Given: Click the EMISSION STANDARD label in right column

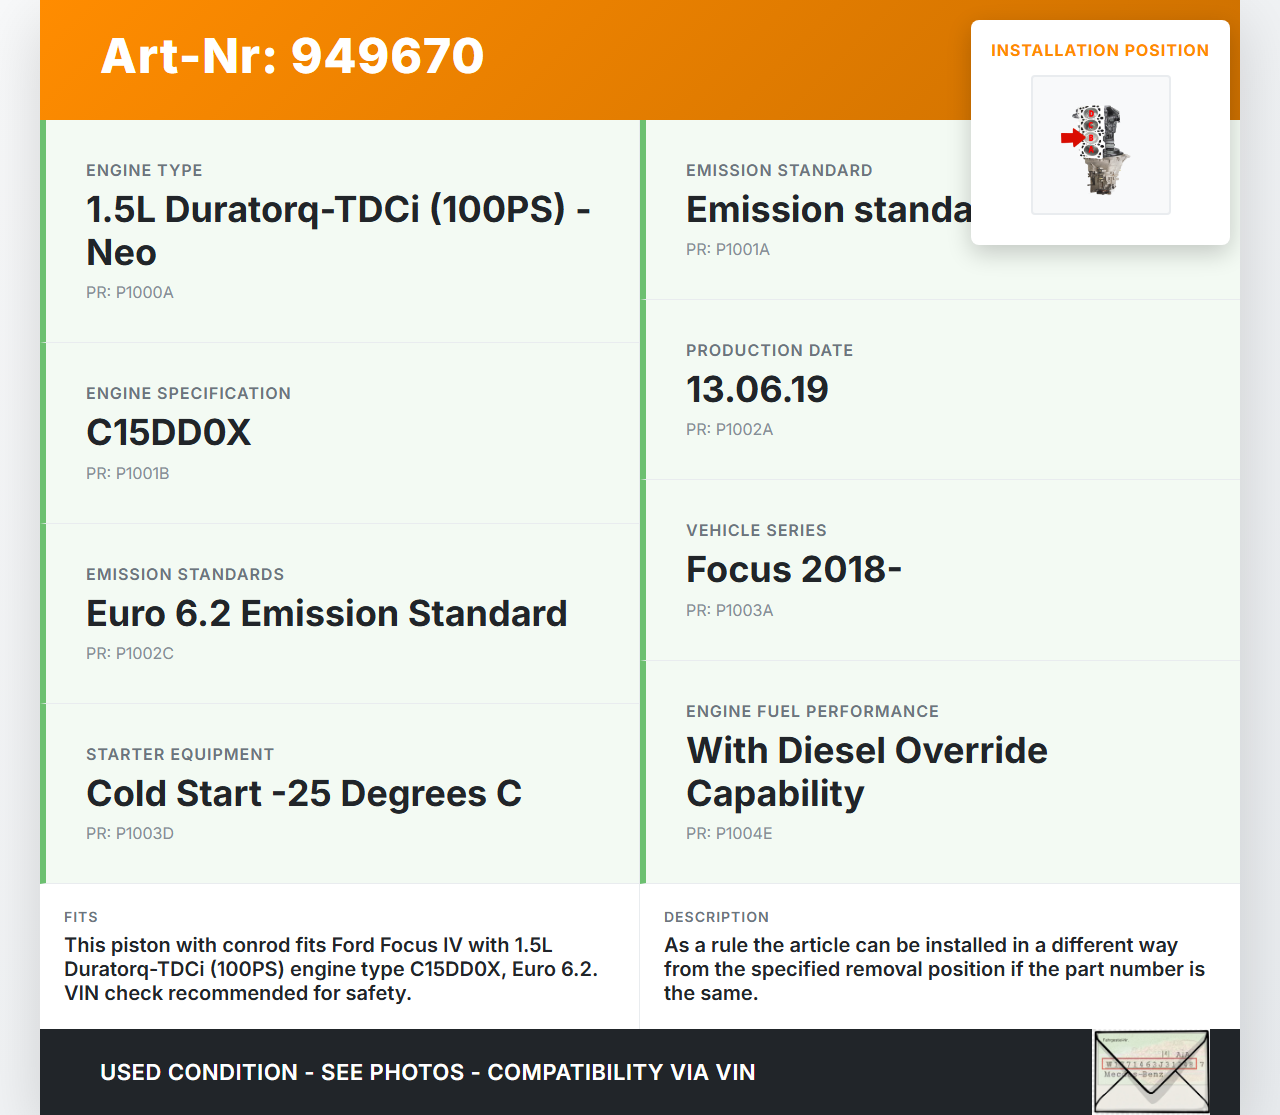Looking at the screenshot, I should click(x=779, y=170).
